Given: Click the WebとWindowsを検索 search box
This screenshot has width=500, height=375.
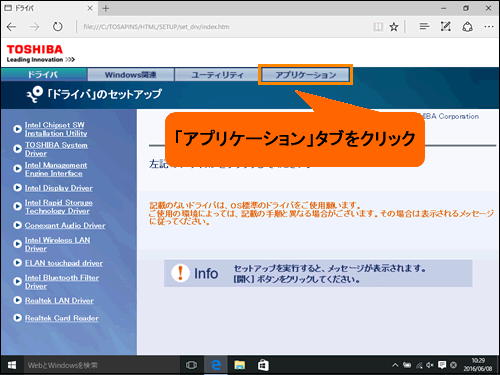Looking at the screenshot, I should click(x=102, y=365).
